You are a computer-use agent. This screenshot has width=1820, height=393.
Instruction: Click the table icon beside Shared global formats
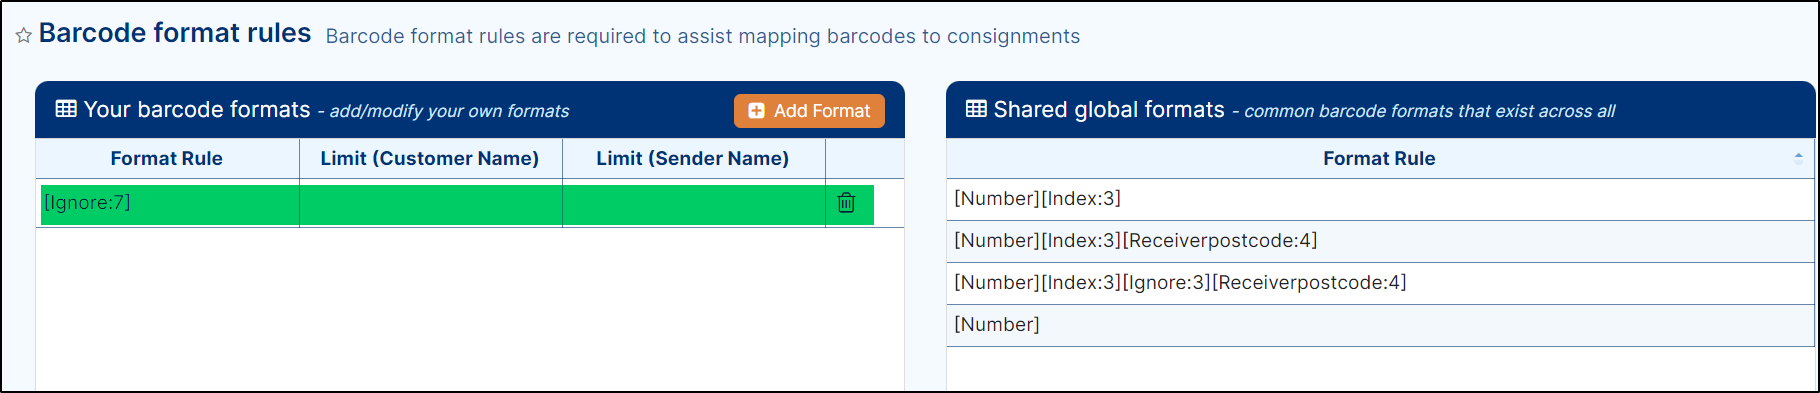point(976,109)
